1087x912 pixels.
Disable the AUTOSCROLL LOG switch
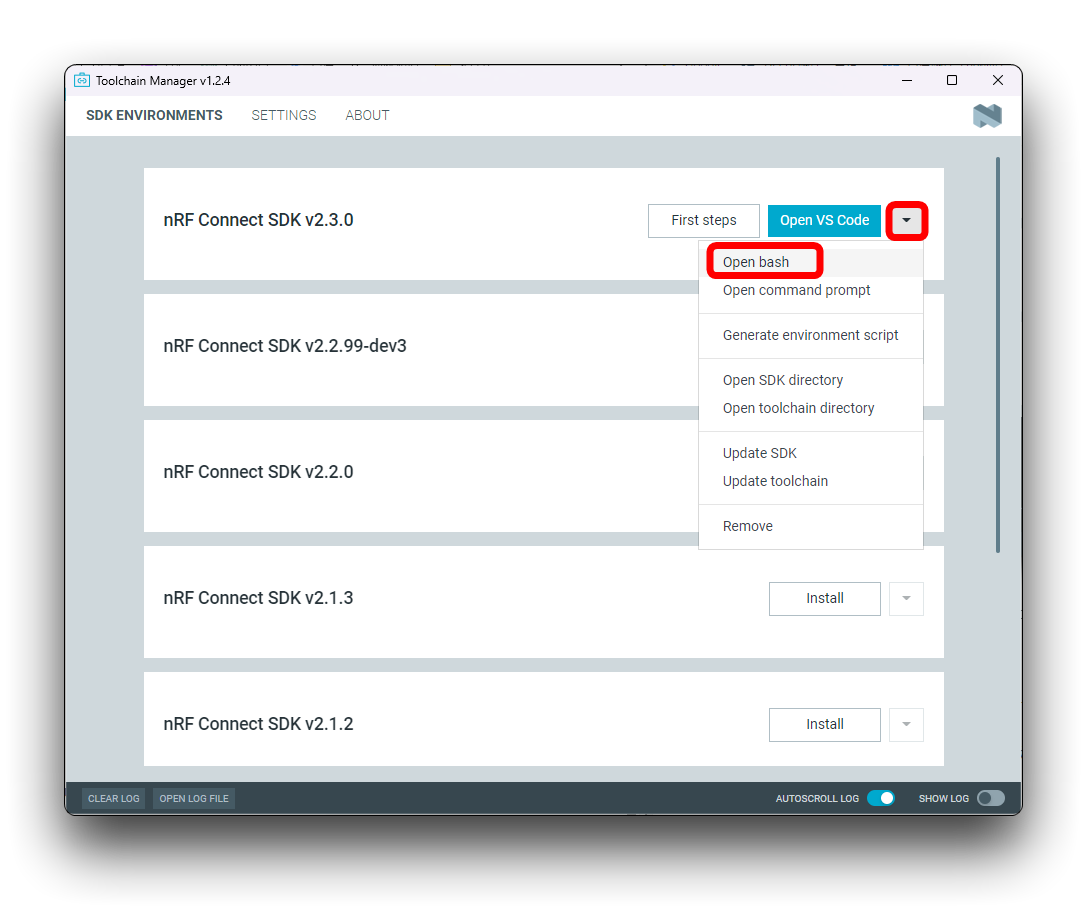coord(881,798)
